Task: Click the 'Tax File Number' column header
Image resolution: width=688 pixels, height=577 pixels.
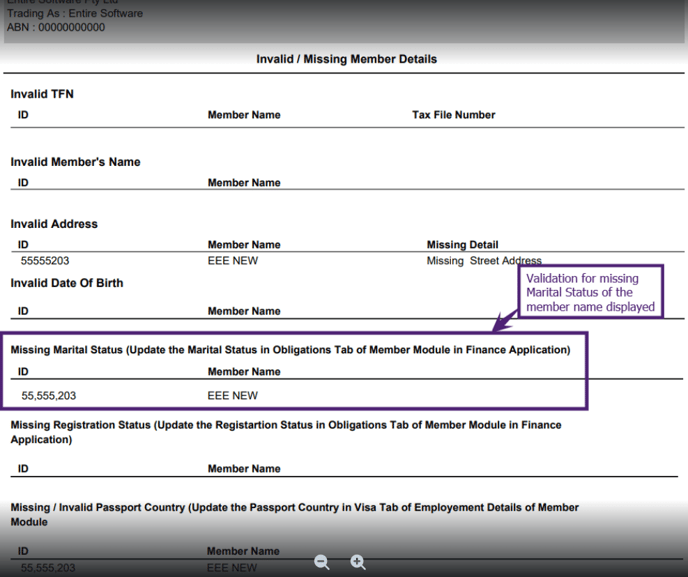Action: coord(454,115)
